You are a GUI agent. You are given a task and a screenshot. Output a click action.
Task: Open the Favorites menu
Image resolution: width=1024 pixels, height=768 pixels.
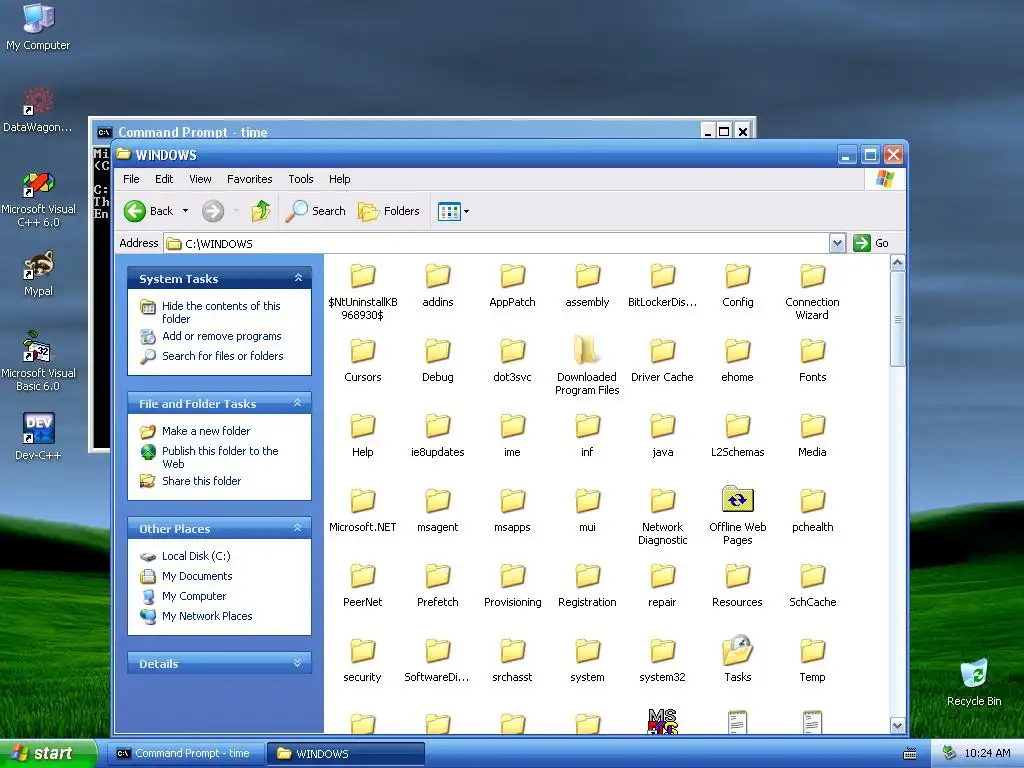(x=249, y=179)
